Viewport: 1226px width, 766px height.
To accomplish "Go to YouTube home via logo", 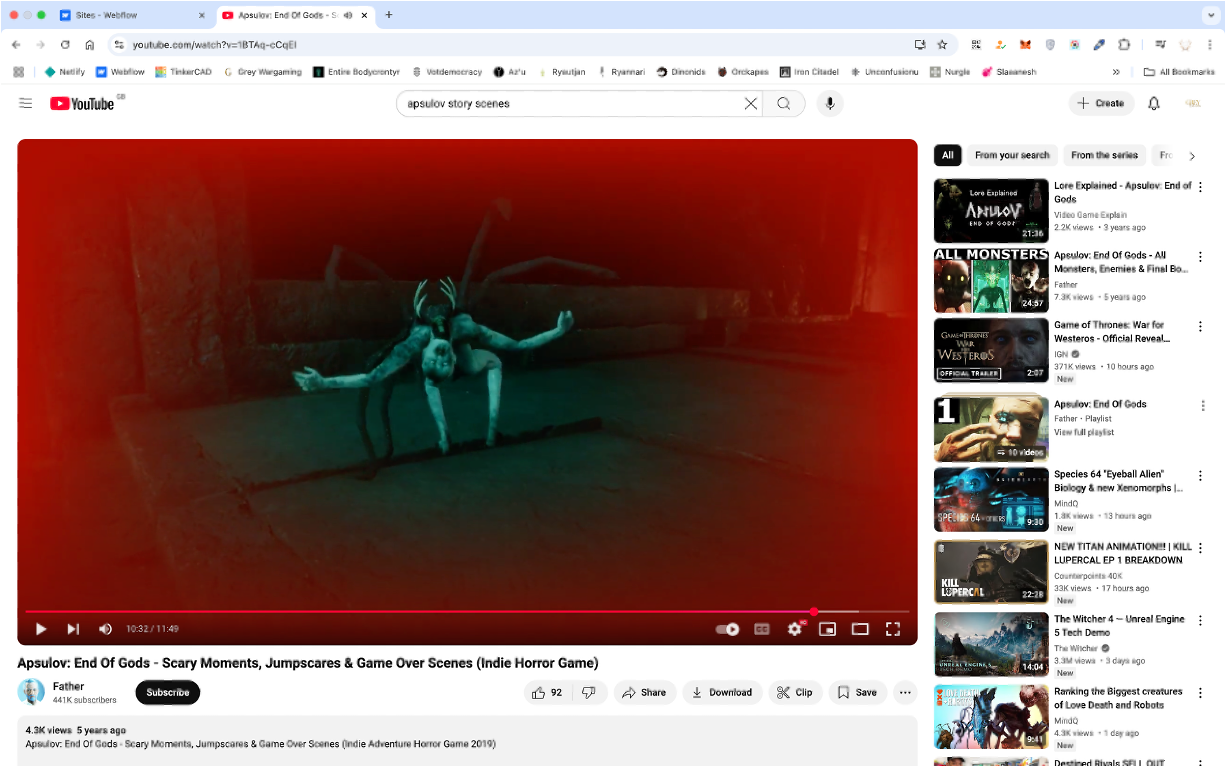I will point(82,103).
